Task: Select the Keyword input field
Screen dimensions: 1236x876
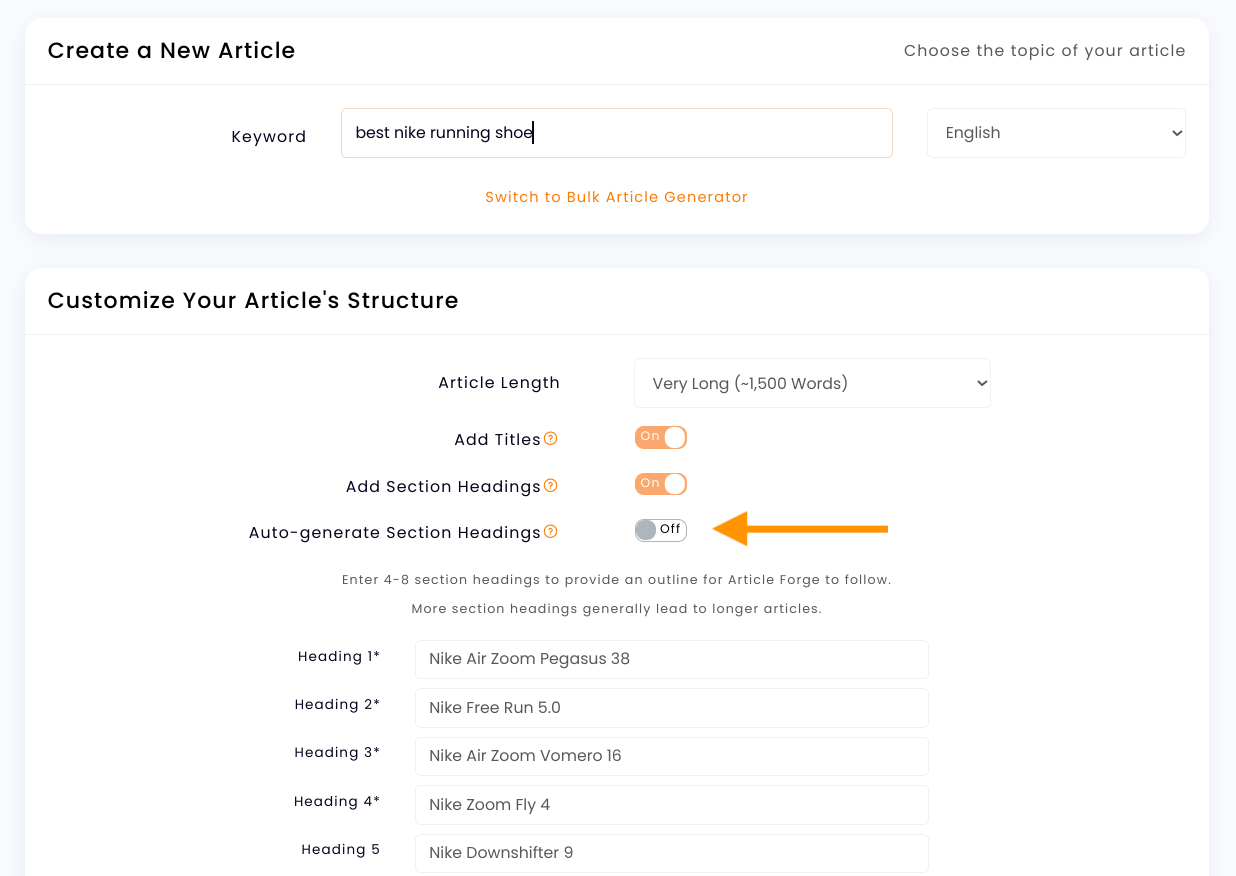Action: (x=616, y=132)
